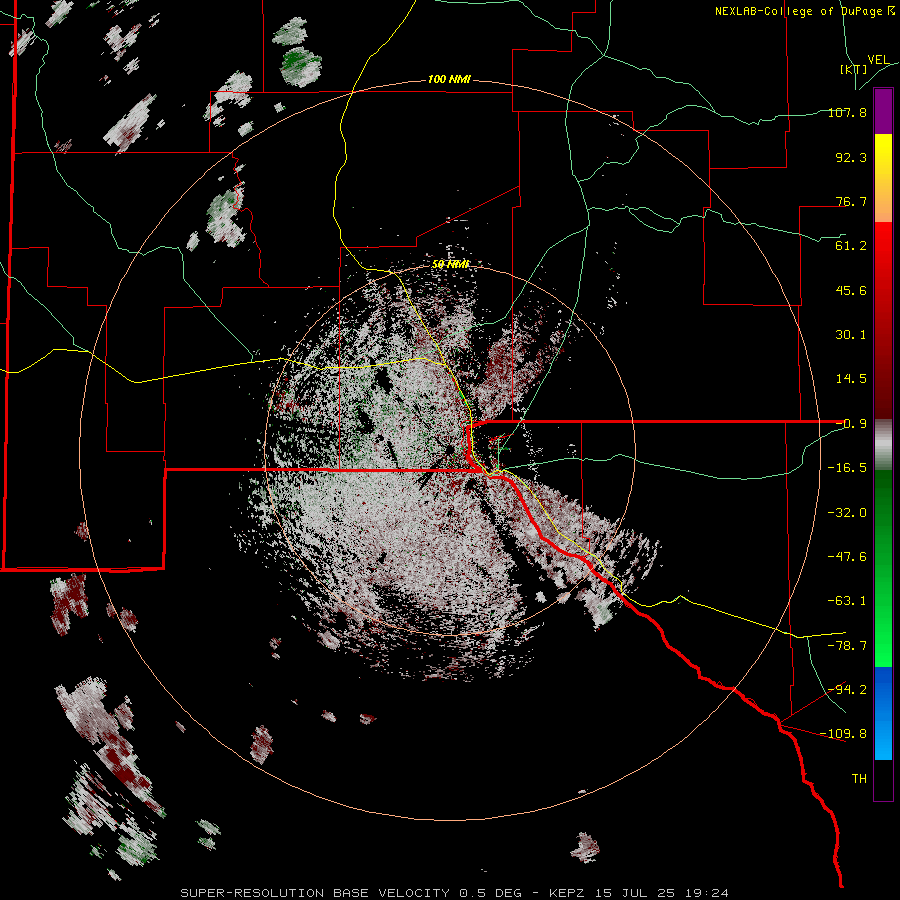
Task: Click the -78.7 velocity scale value
Action: (847, 646)
